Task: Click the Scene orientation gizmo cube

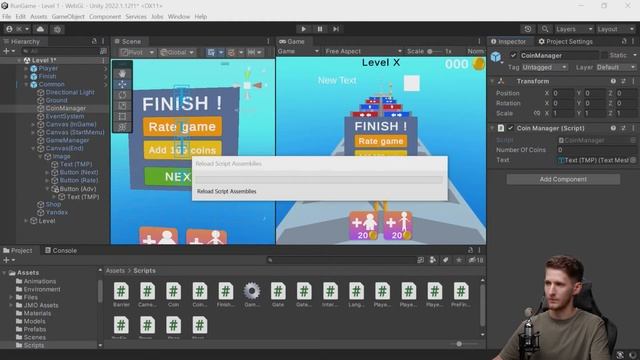Action: click(247, 85)
